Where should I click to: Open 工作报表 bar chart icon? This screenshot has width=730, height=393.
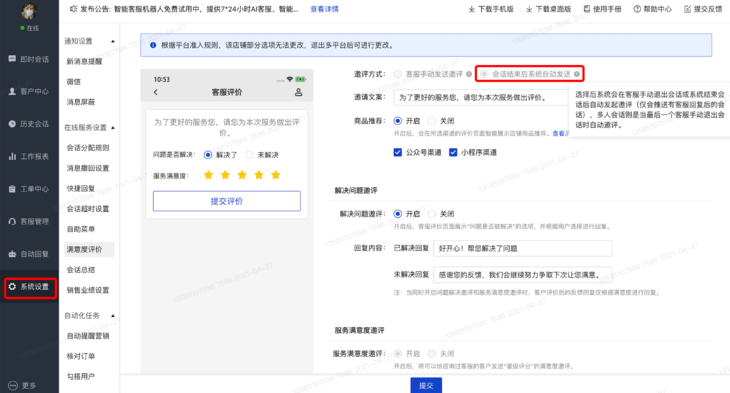[x=12, y=156]
